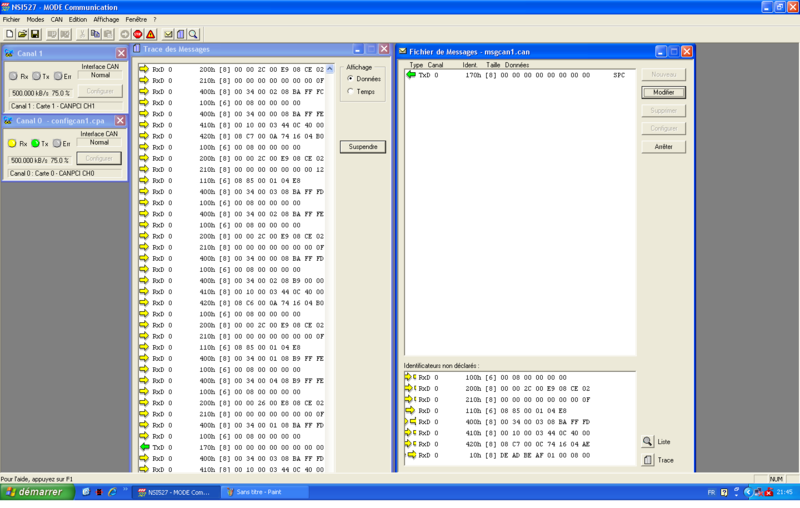This screenshot has height=508, width=800.
Task: Click the Modifier button
Action: tap(663, 92)
